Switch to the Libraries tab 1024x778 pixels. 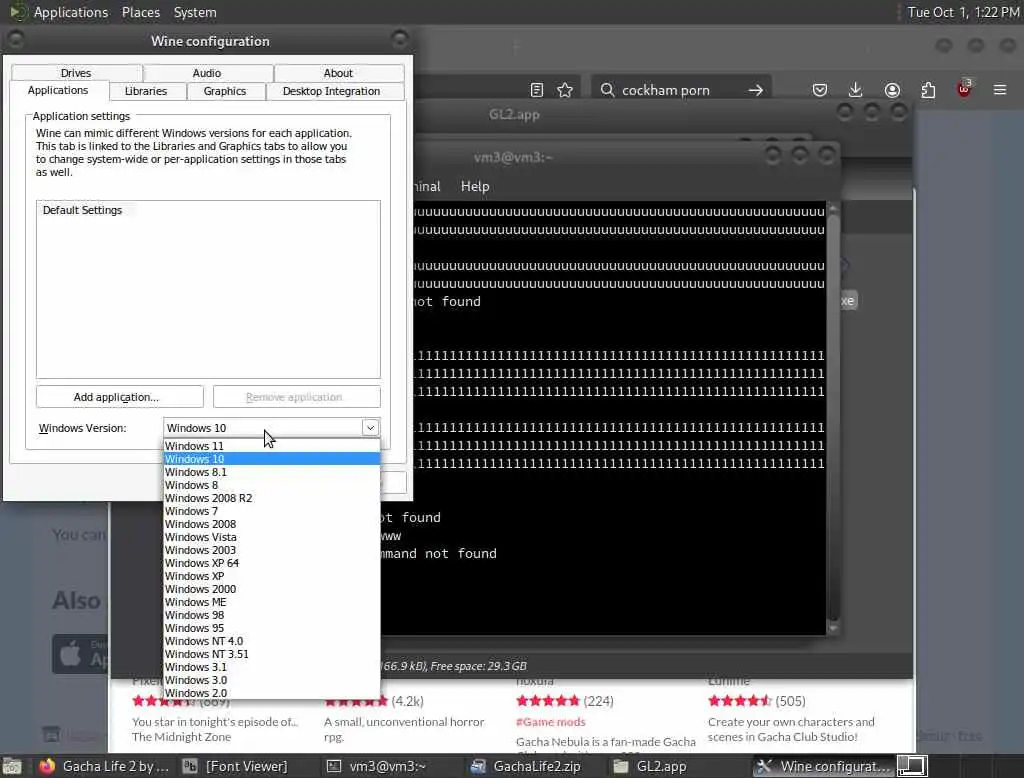[146, 91]
